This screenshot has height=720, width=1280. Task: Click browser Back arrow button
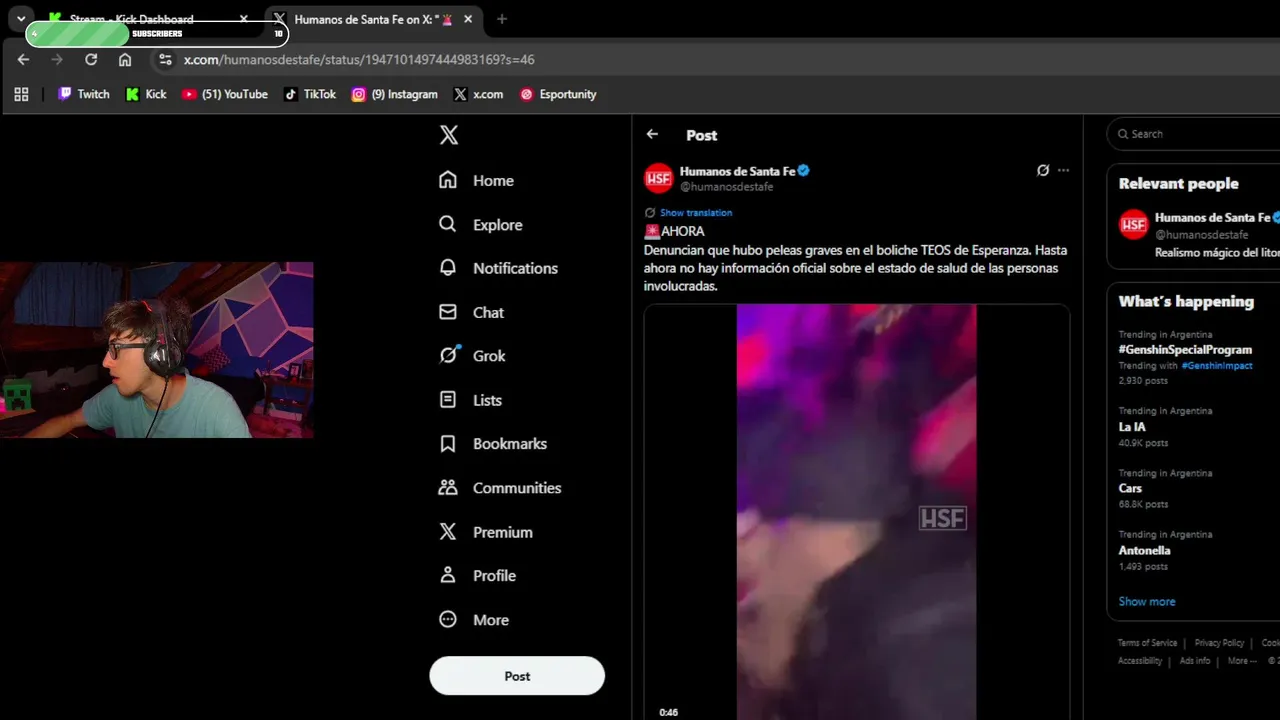click(23, 60)
